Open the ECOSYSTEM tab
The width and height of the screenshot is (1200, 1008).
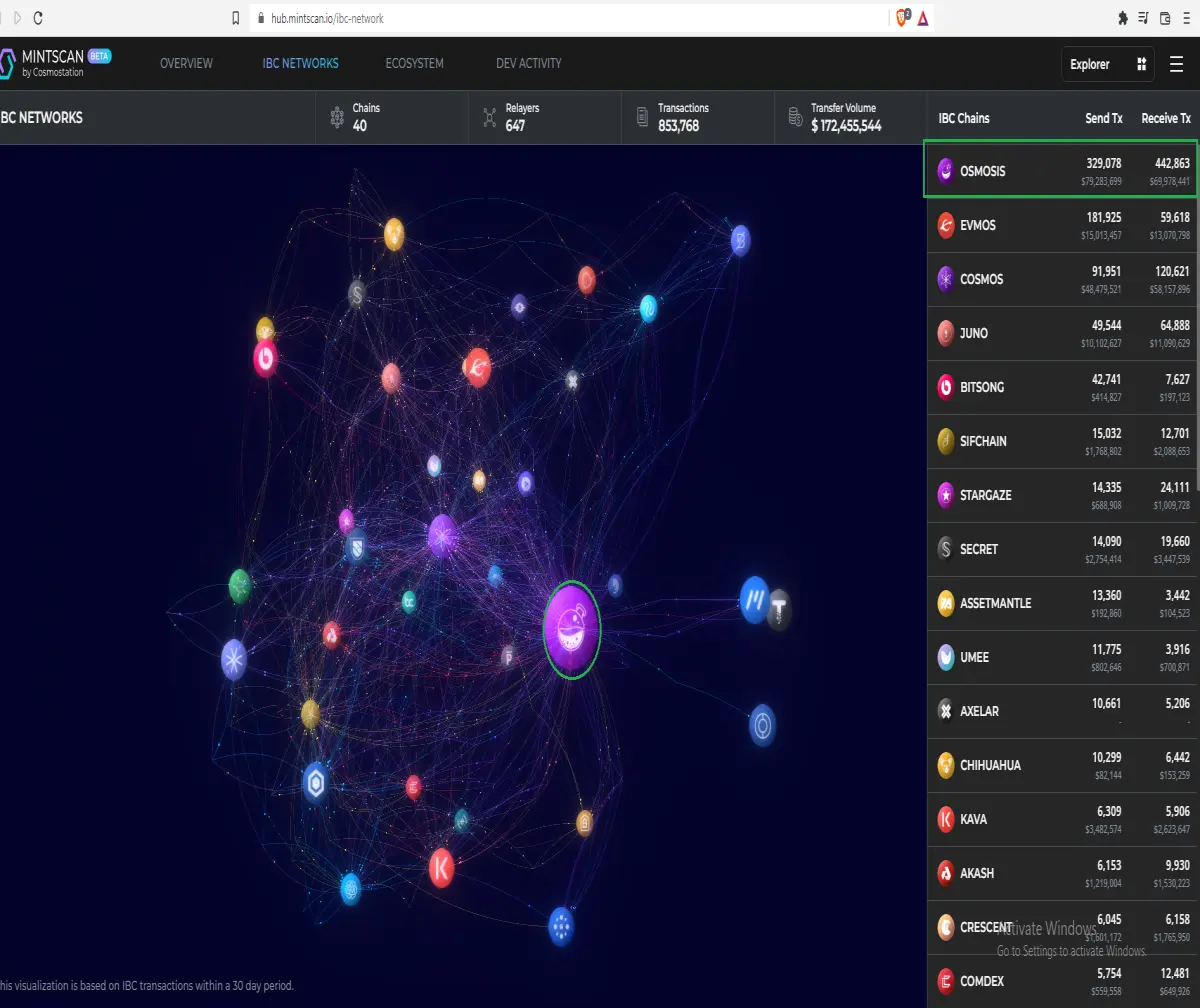click(x=415, y=63)
